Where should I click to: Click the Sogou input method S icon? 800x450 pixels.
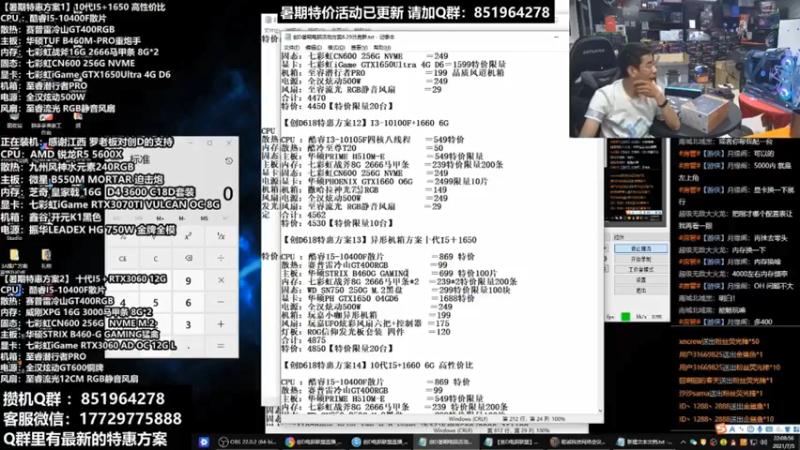click(721, 430)
